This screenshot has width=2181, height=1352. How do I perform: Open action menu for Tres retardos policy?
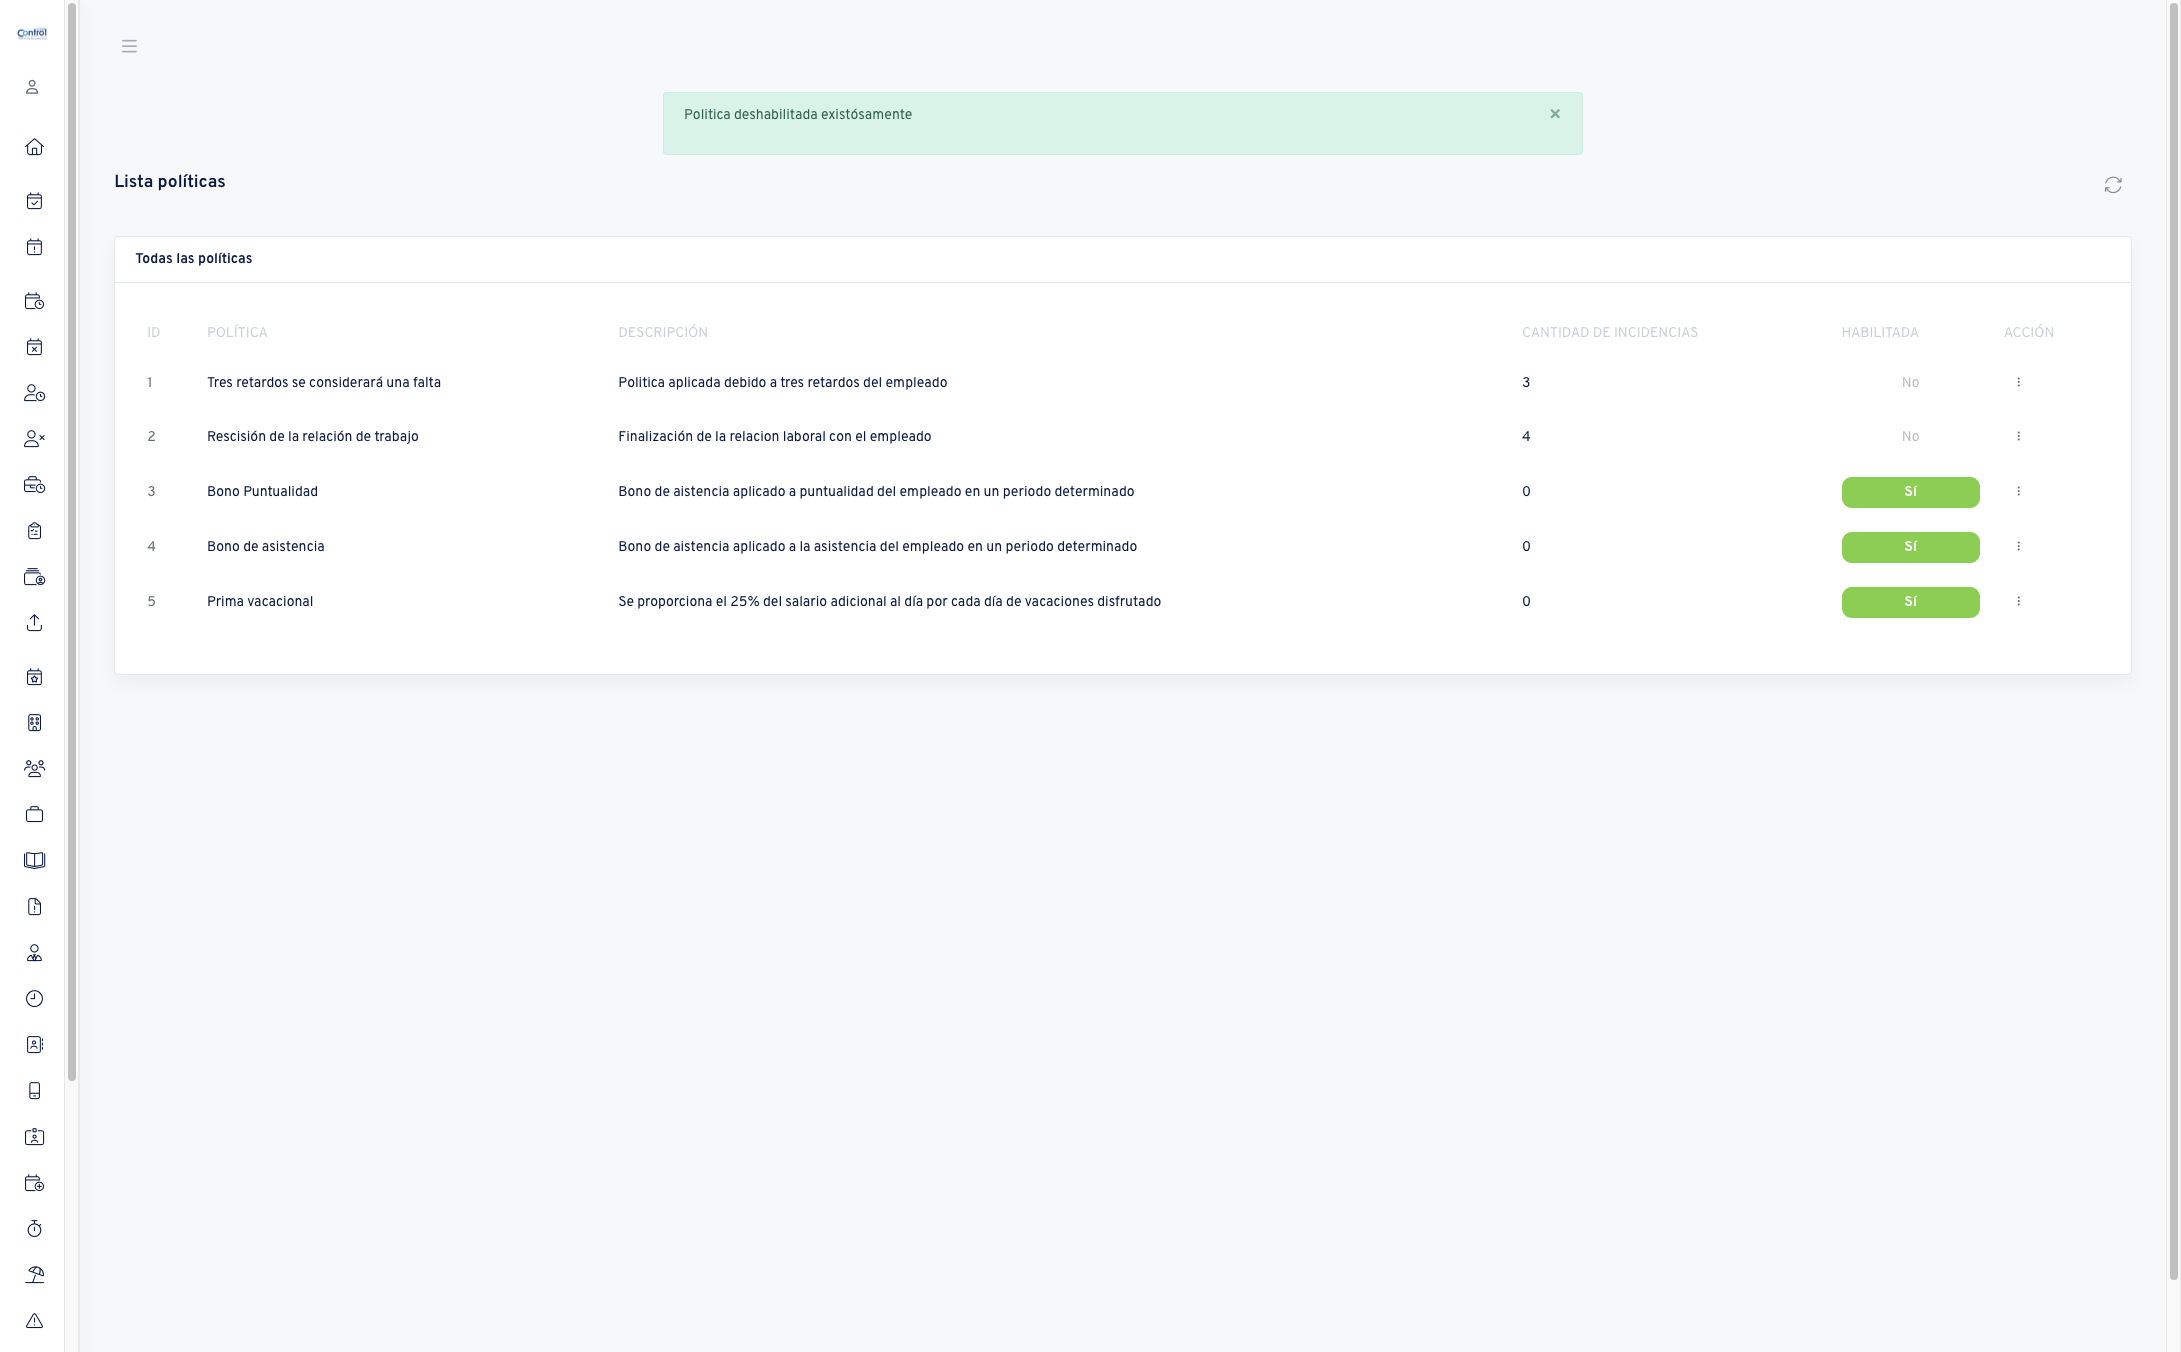(2018, 382)
